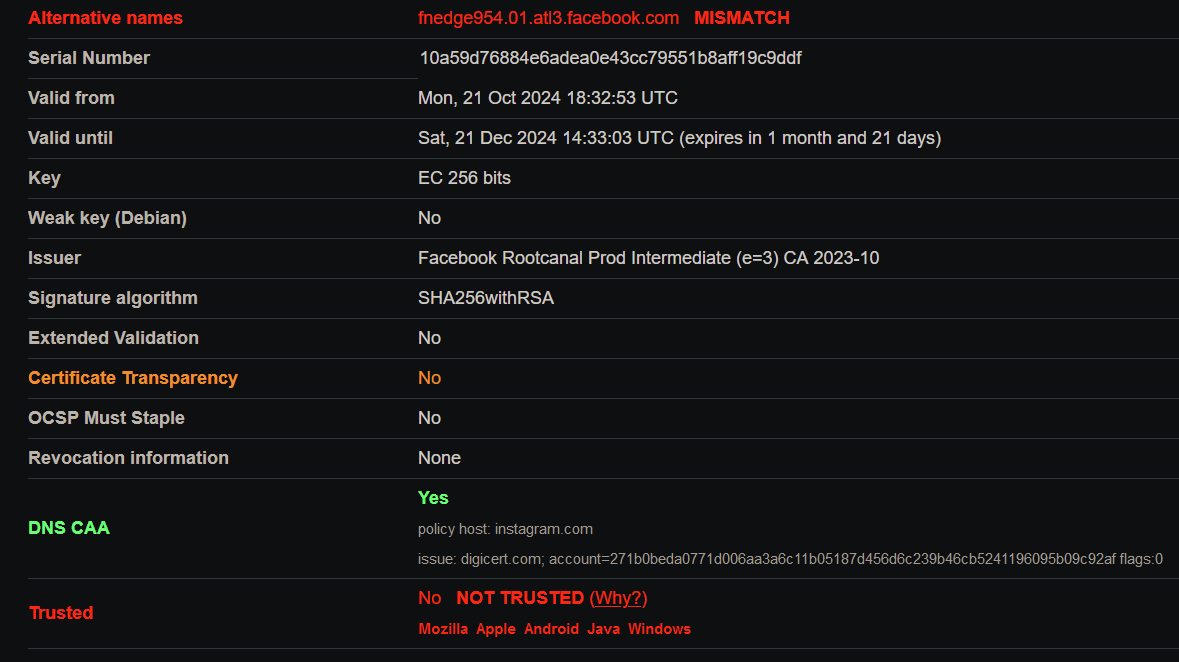Image resolution: width=1179 pixels, height=662 pixels.
Task: Click the green "Yes" DNS CAA value
Action: [433, 498]
